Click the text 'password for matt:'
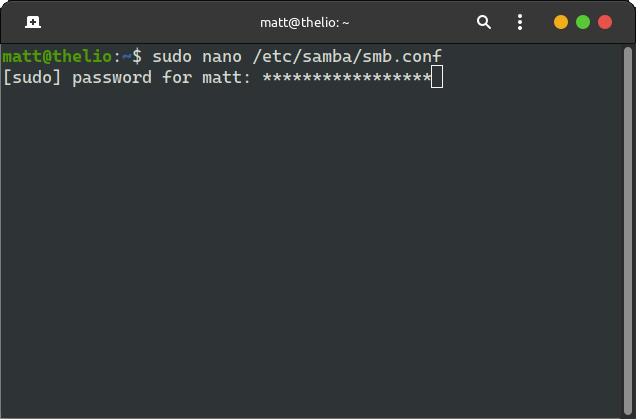 [x=162, y=77]
